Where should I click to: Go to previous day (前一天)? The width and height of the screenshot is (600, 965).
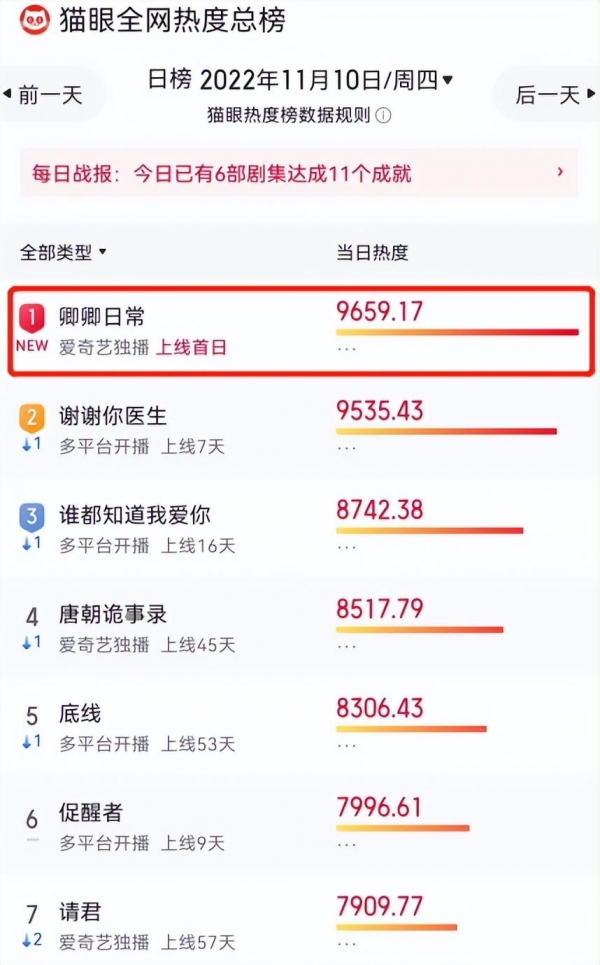point(46,95)
